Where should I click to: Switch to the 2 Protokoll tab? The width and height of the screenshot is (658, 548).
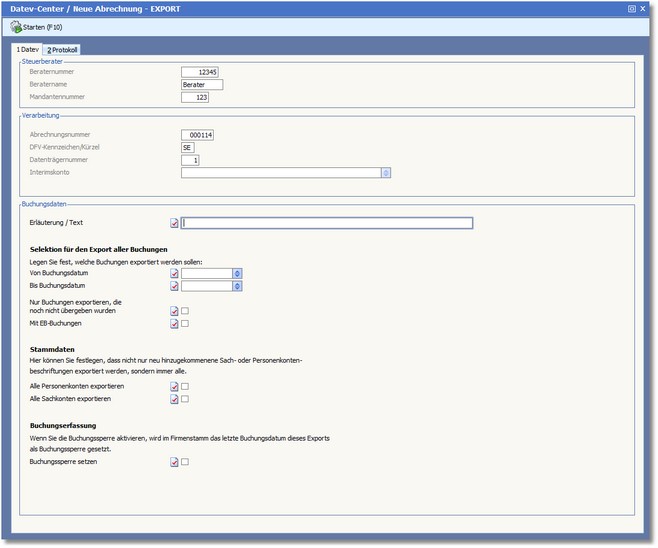62,49
